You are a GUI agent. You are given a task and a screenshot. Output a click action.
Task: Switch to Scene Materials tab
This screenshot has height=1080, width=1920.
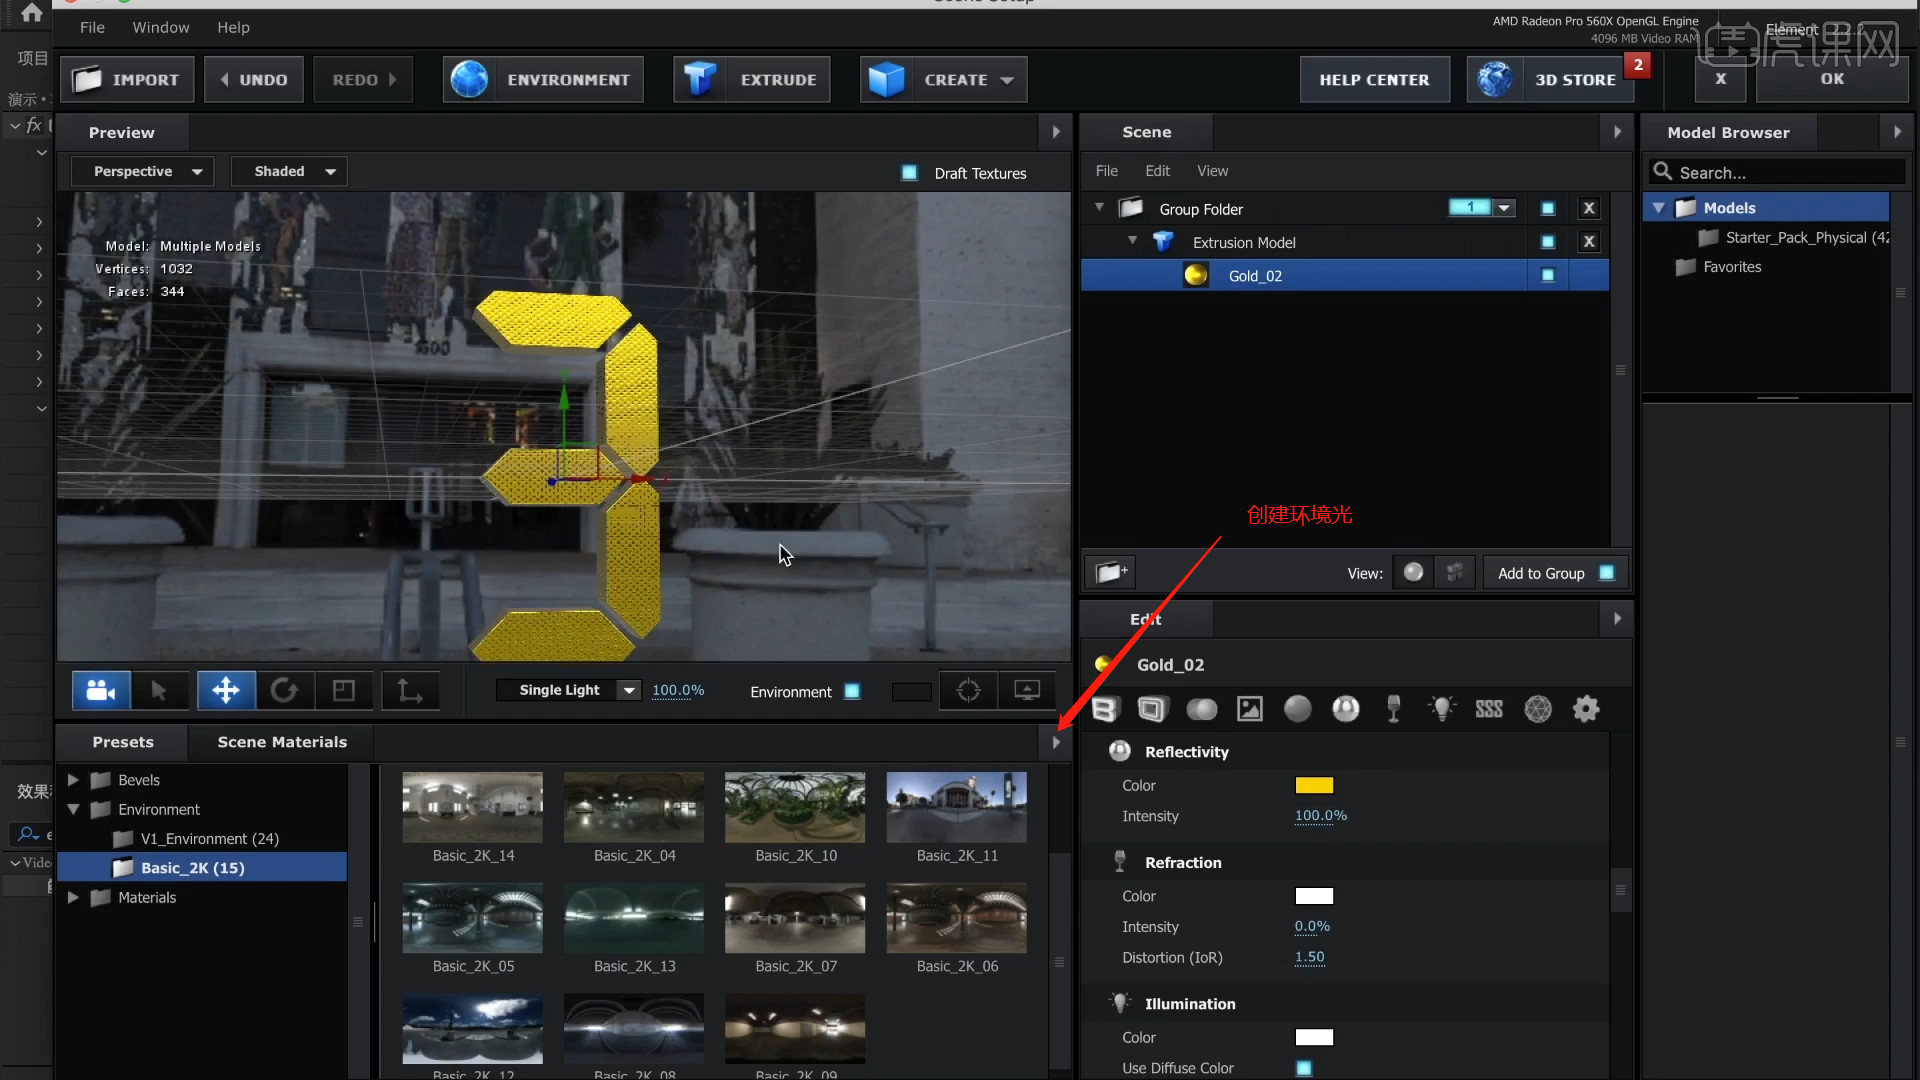point(282,742)
